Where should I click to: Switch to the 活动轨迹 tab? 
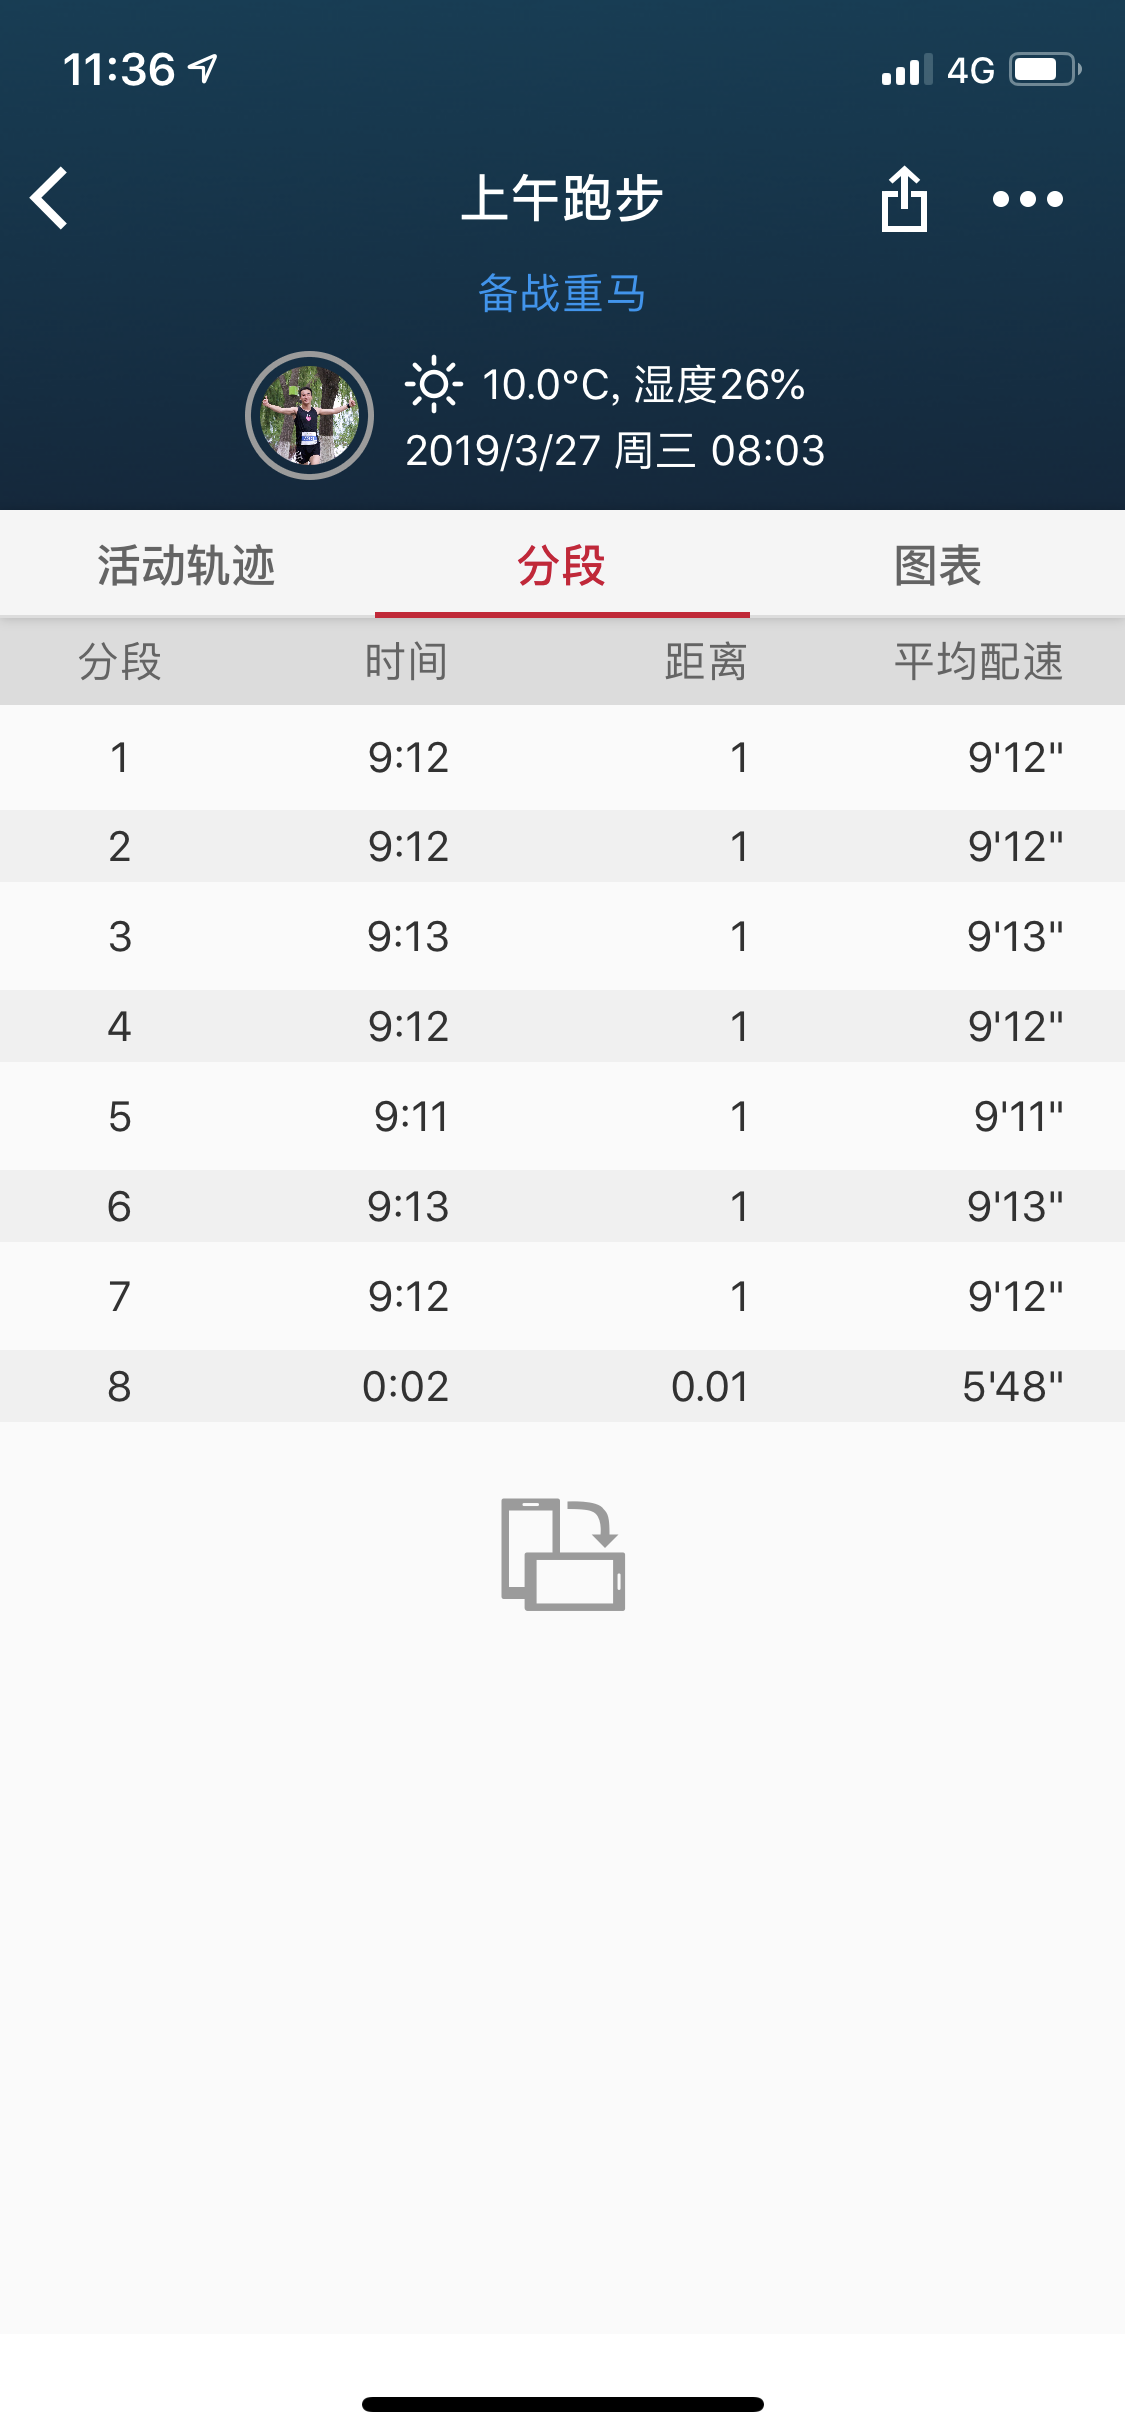click(187, 566)
